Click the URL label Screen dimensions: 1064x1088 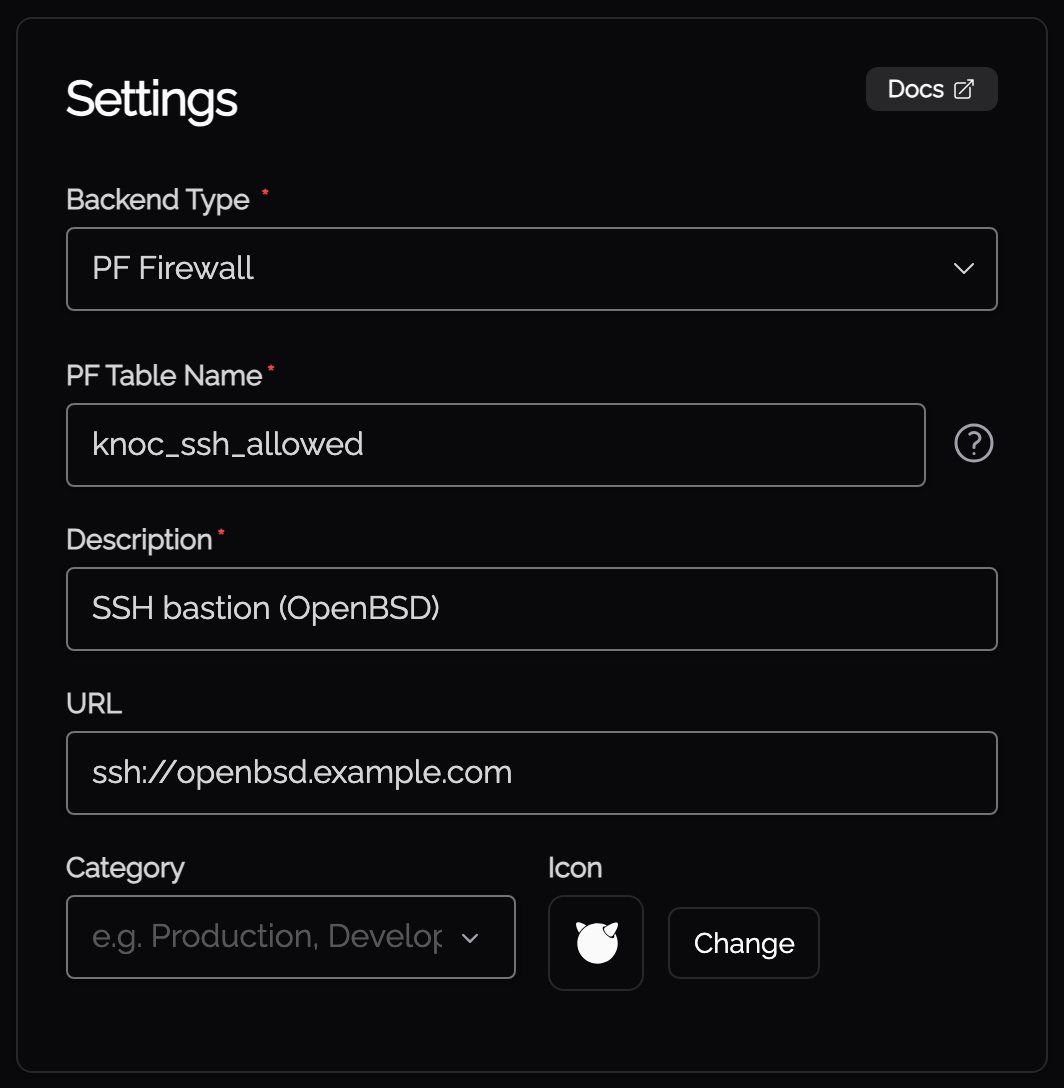point(94,704)
